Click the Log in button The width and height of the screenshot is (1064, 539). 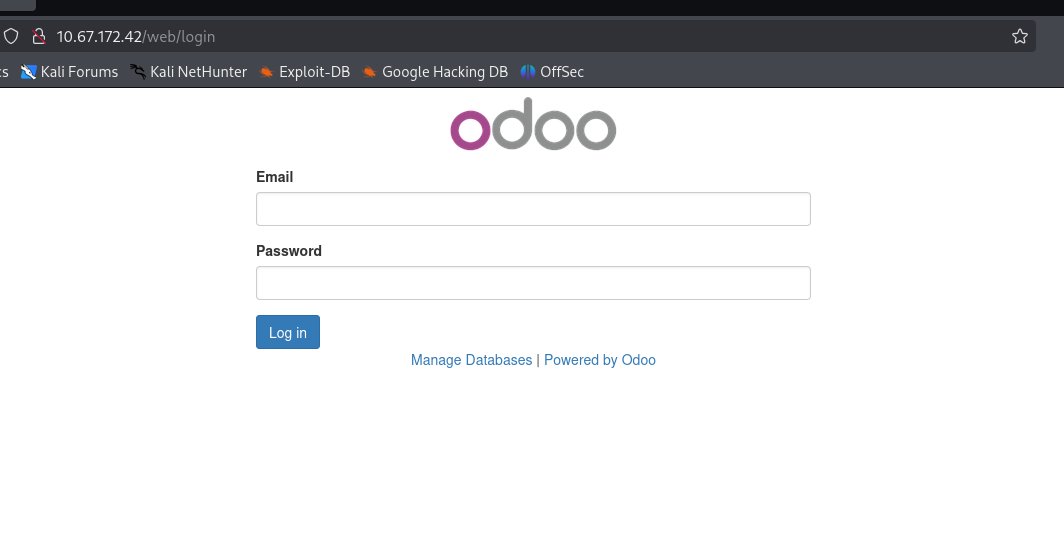click(x=288, y=332)
